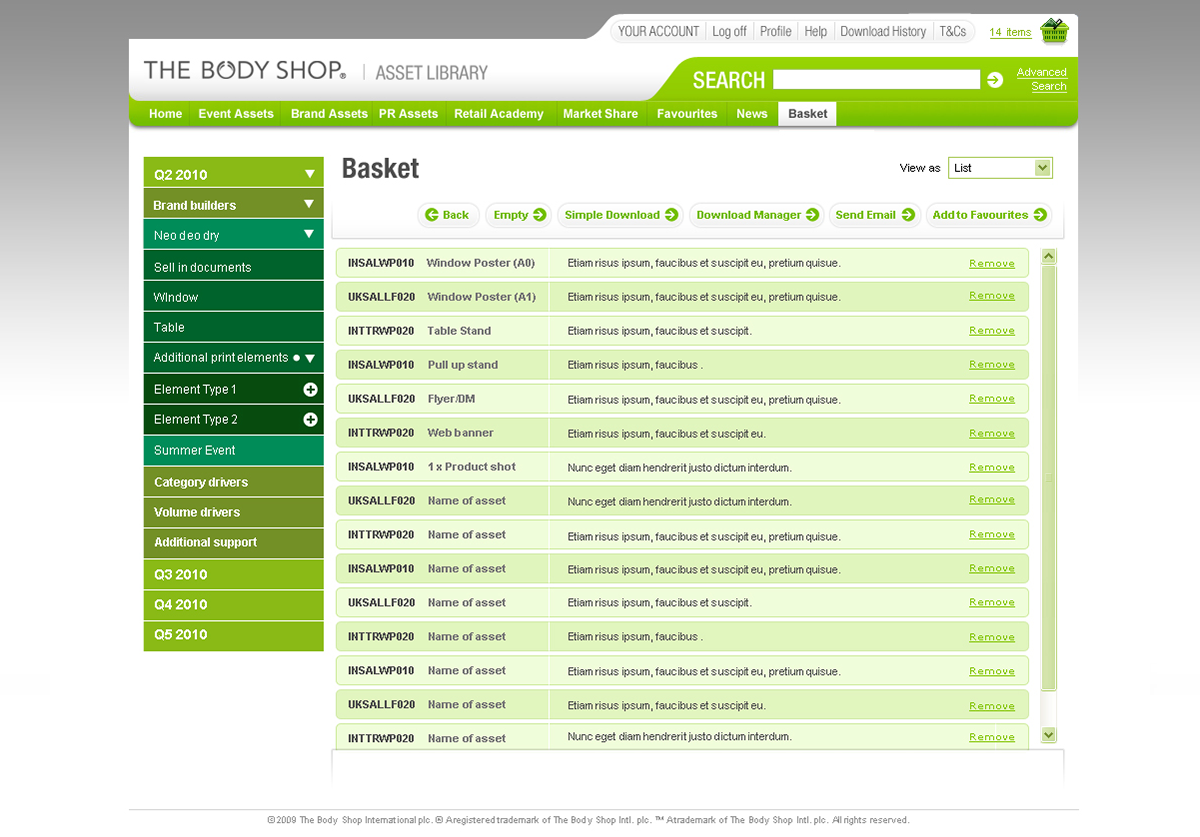Toggle Additional print elements arrow
This screenshot has height=837, width=1200.
point(310,358)
